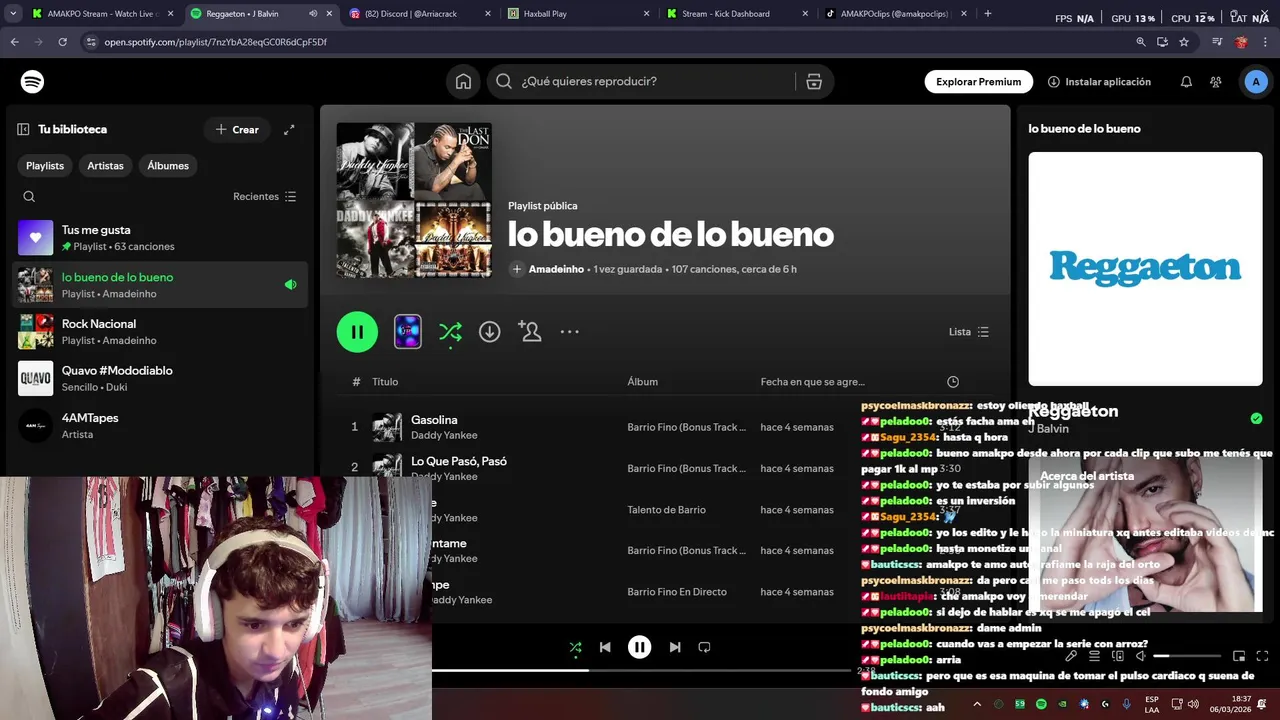Click plus icon beside Amadeinho
This screenshot has height=720, width=1280.
(x=517, y=269)
